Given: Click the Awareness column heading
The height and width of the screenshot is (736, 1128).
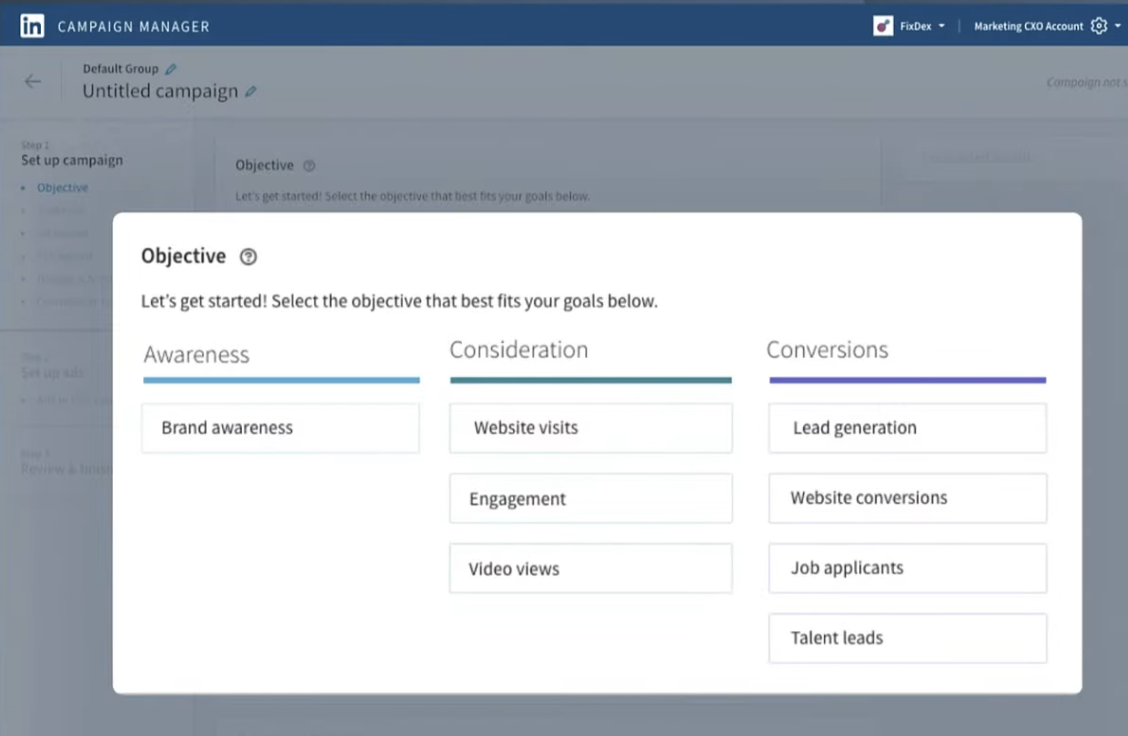Looking at the screenshot, I should [x=196, y=355].
